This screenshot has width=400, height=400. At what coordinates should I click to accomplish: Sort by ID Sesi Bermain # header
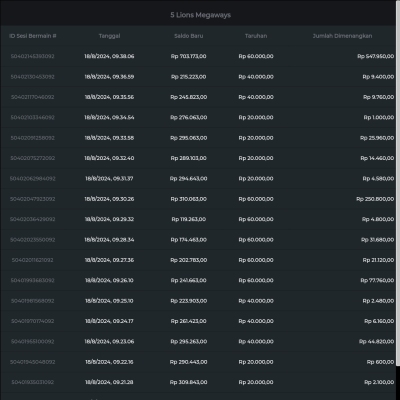(x=33, y=36)
